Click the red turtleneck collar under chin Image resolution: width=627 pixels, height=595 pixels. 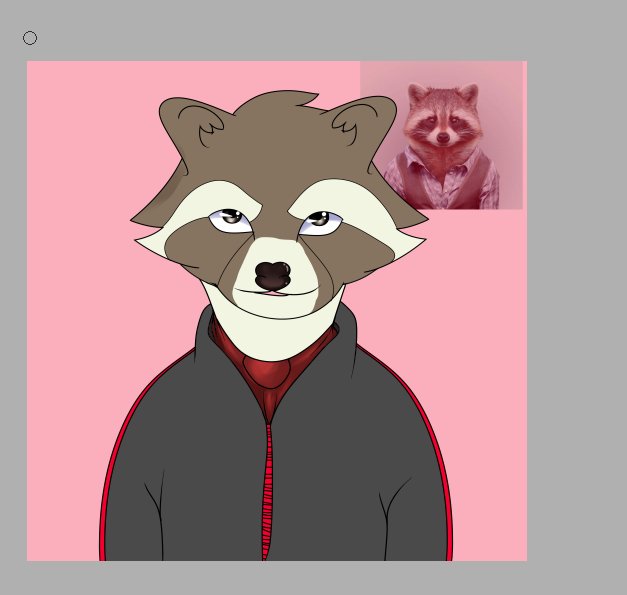tap(269, 370)
